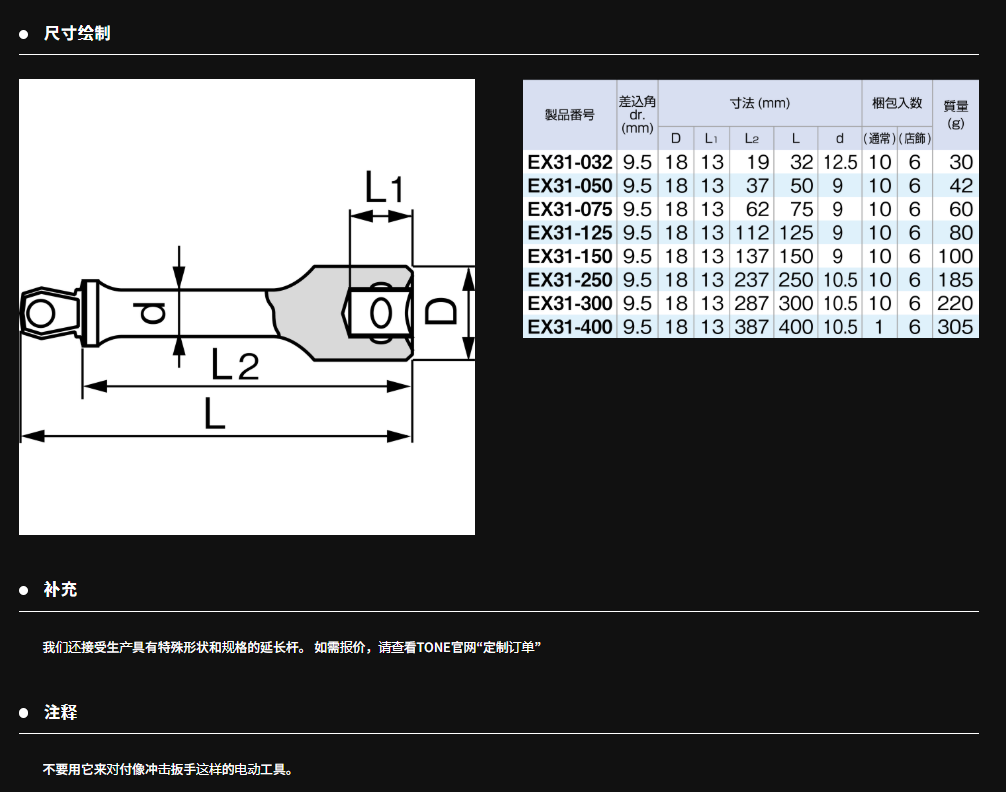This screenshot has width=1006, height=792.
Task: Choose the EX31-125 row in the table
Action: click(569, 233)
